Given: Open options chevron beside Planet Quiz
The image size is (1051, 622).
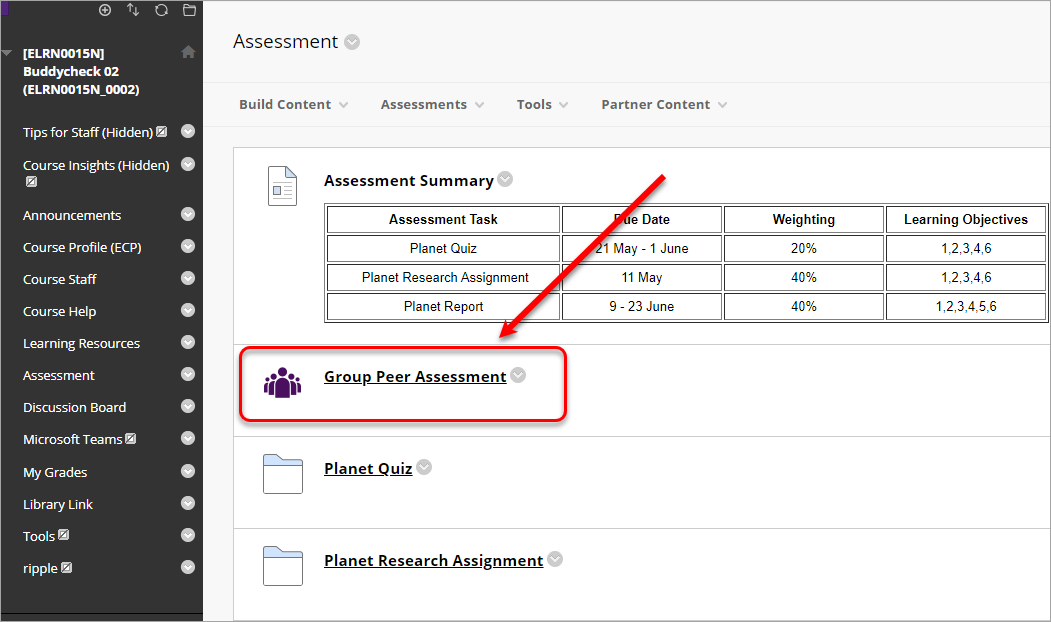Looking at the screenshot, I should coord(424,467).
